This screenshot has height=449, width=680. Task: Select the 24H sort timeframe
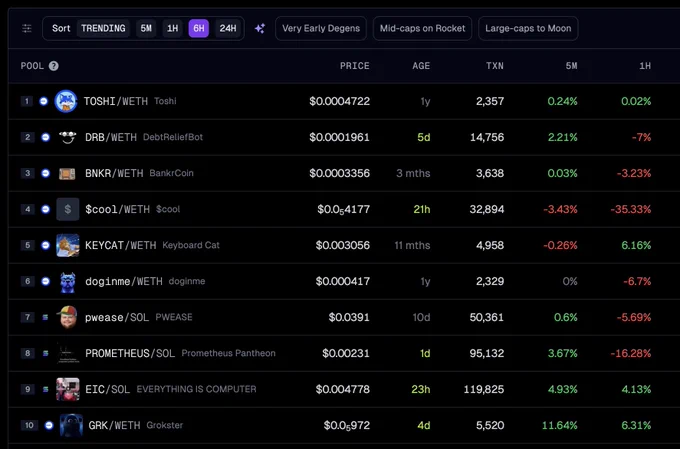pyautogui.click(x=228, y=29)
